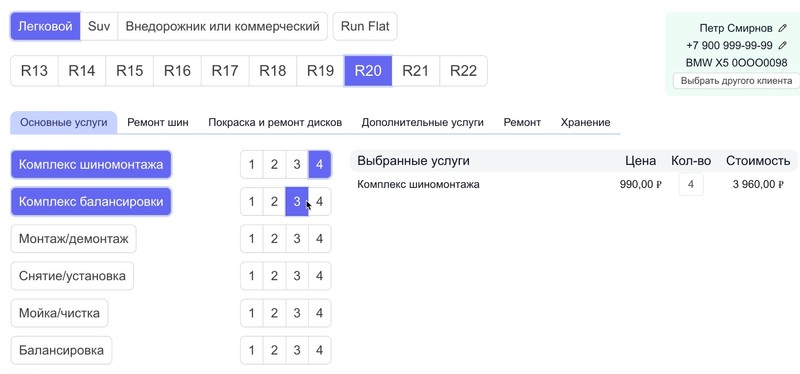Choose wheel size R18
Screen dimensions: 800x374
tap(272, 71)
